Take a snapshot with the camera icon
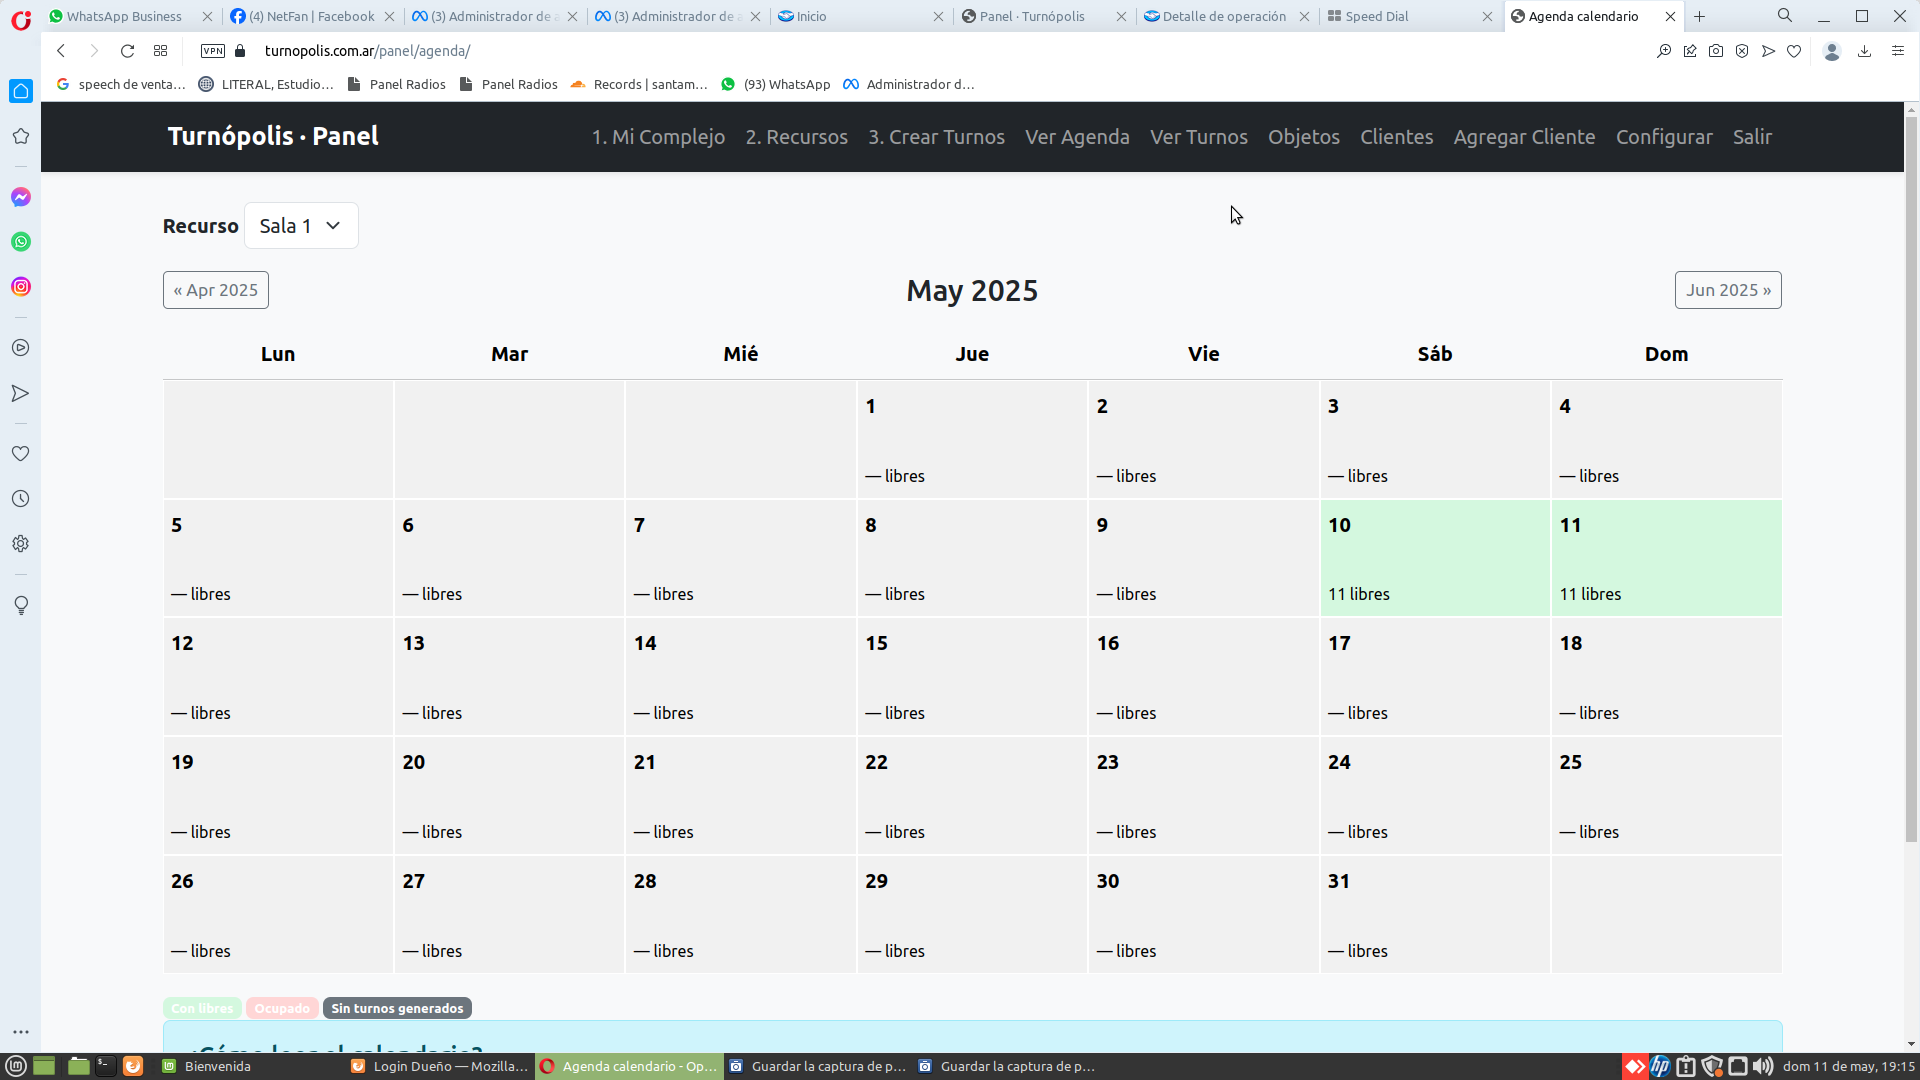The image size is (1920, 1080). 1716,51
